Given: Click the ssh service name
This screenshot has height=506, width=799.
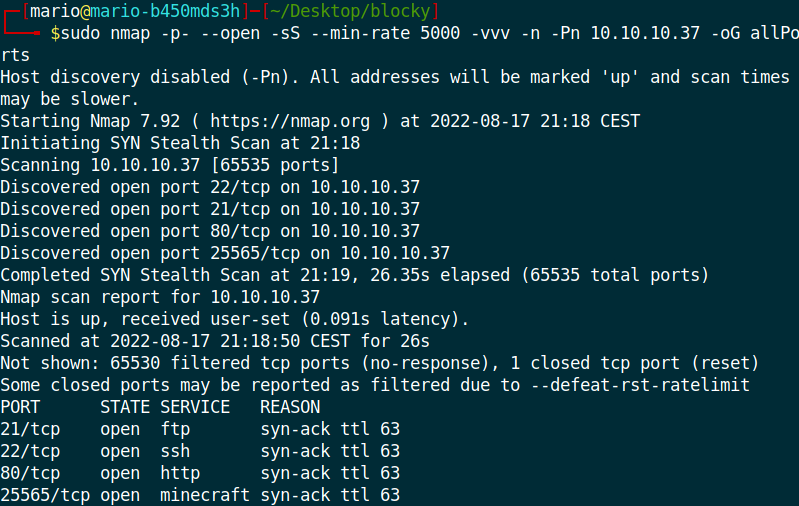Looking at the screenshot, I should click(175, 451).
